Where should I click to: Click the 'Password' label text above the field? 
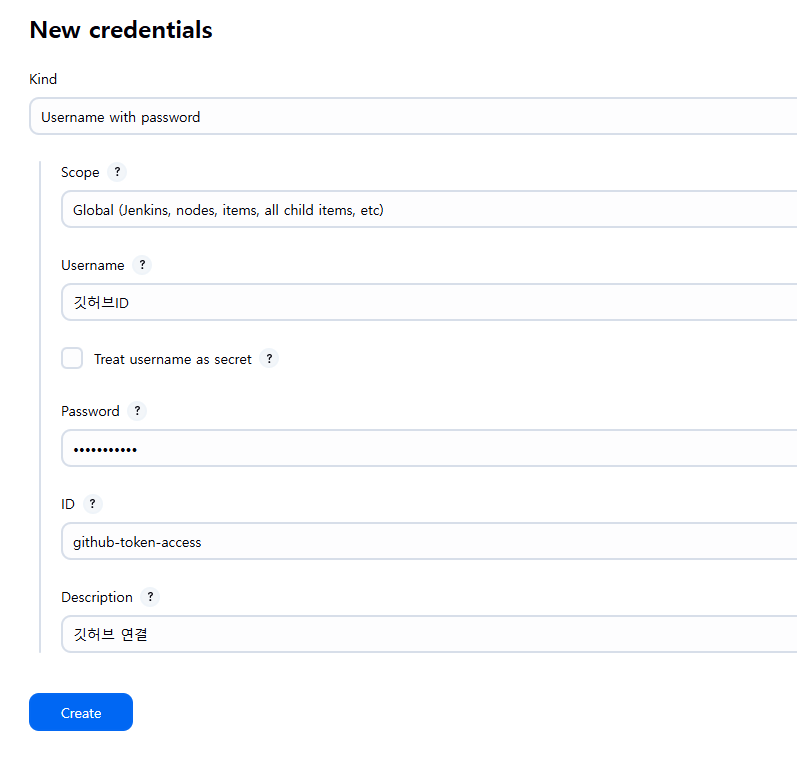tap(90, 411)
